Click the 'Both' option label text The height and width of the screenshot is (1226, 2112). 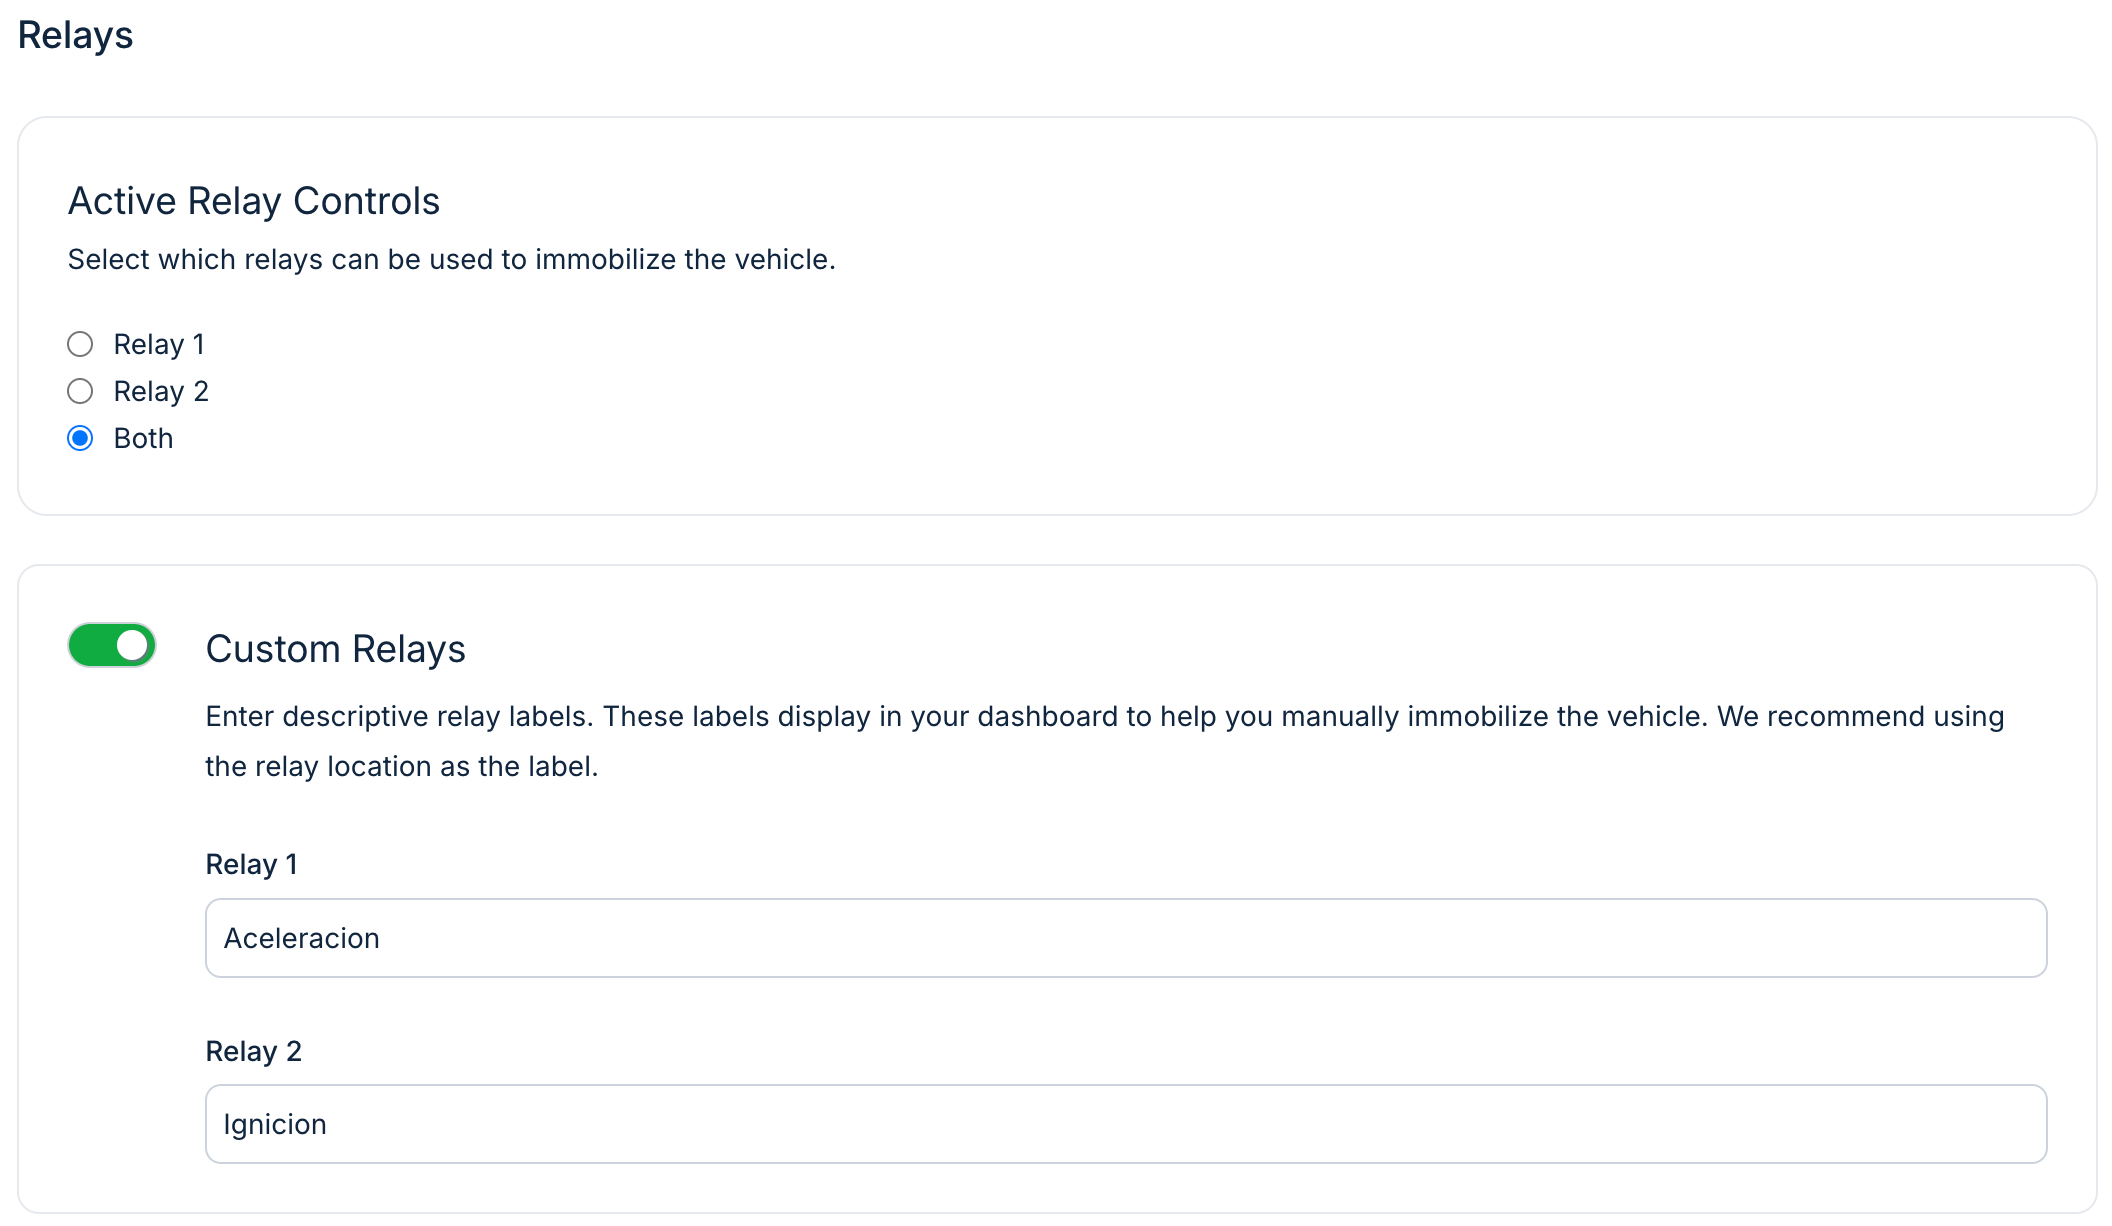tap(143, 438)
